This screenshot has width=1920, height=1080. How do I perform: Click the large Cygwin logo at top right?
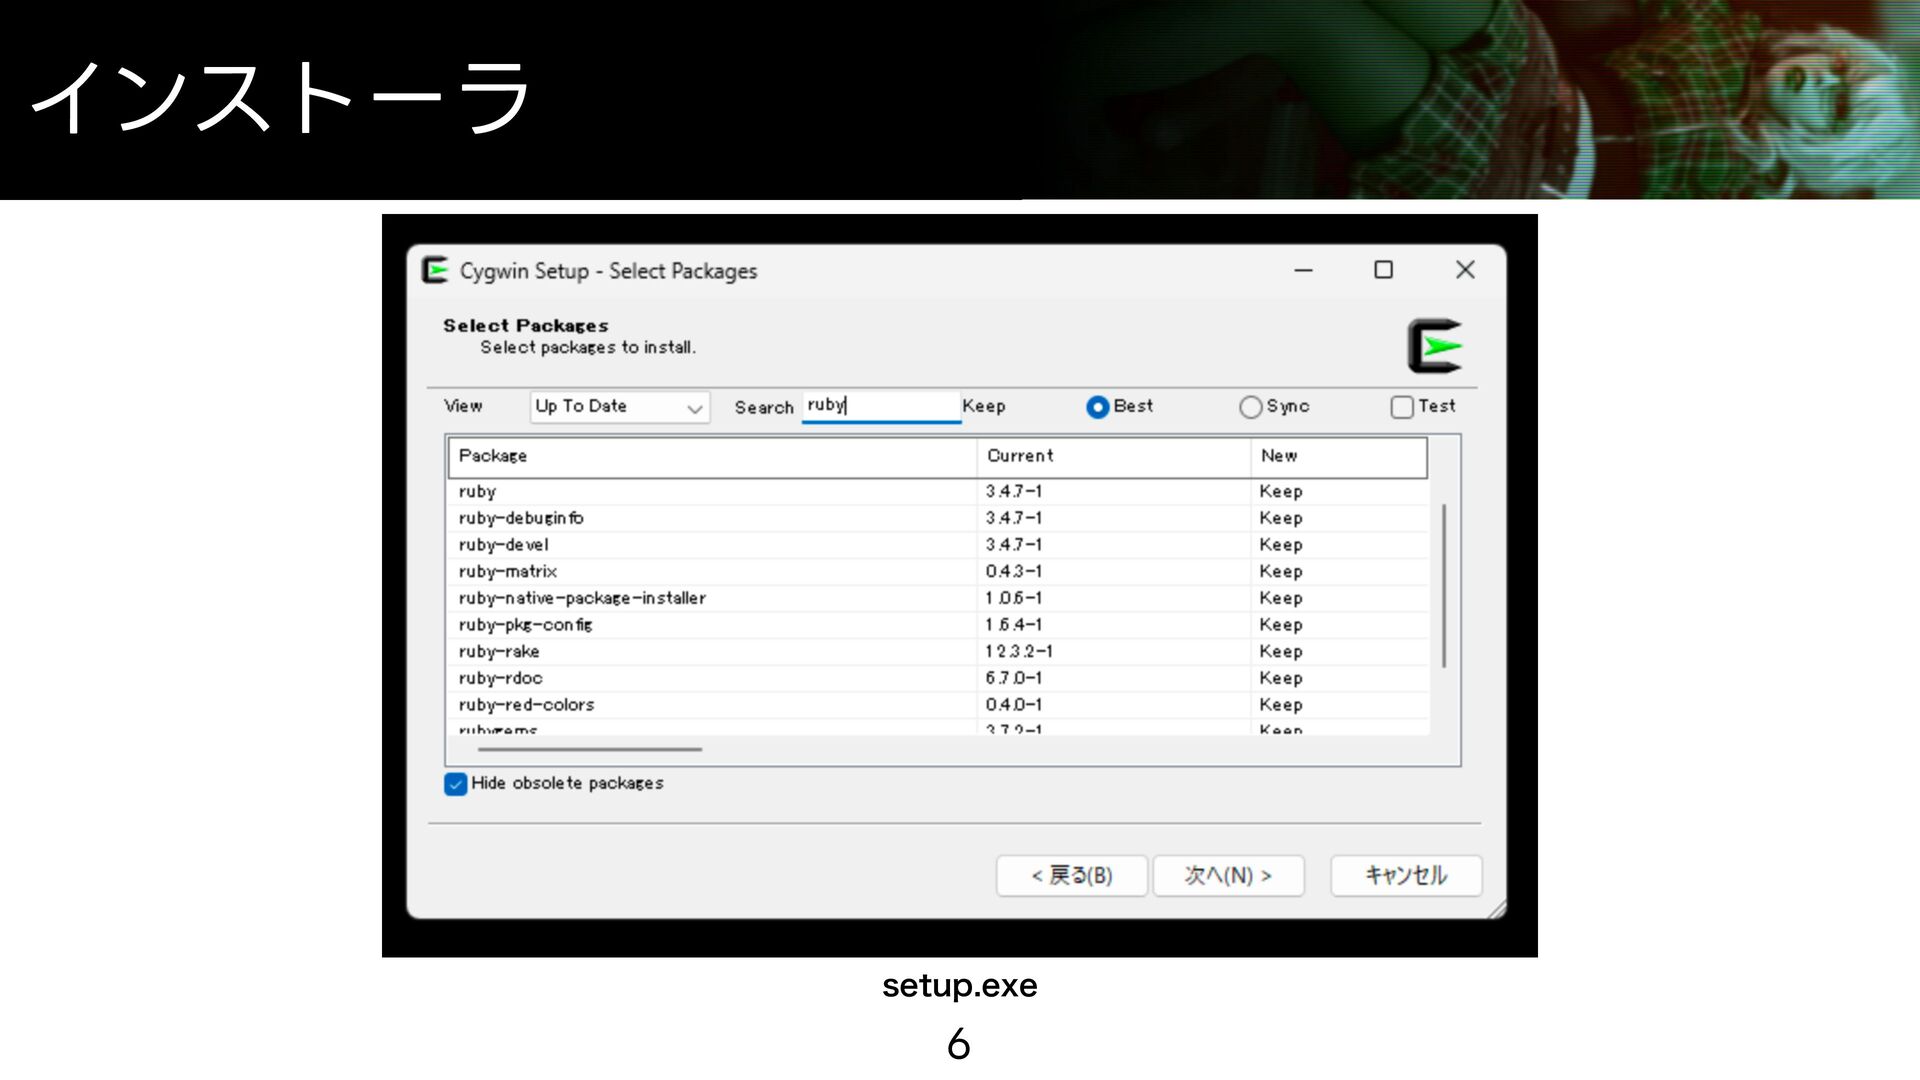pos(1435,347)
